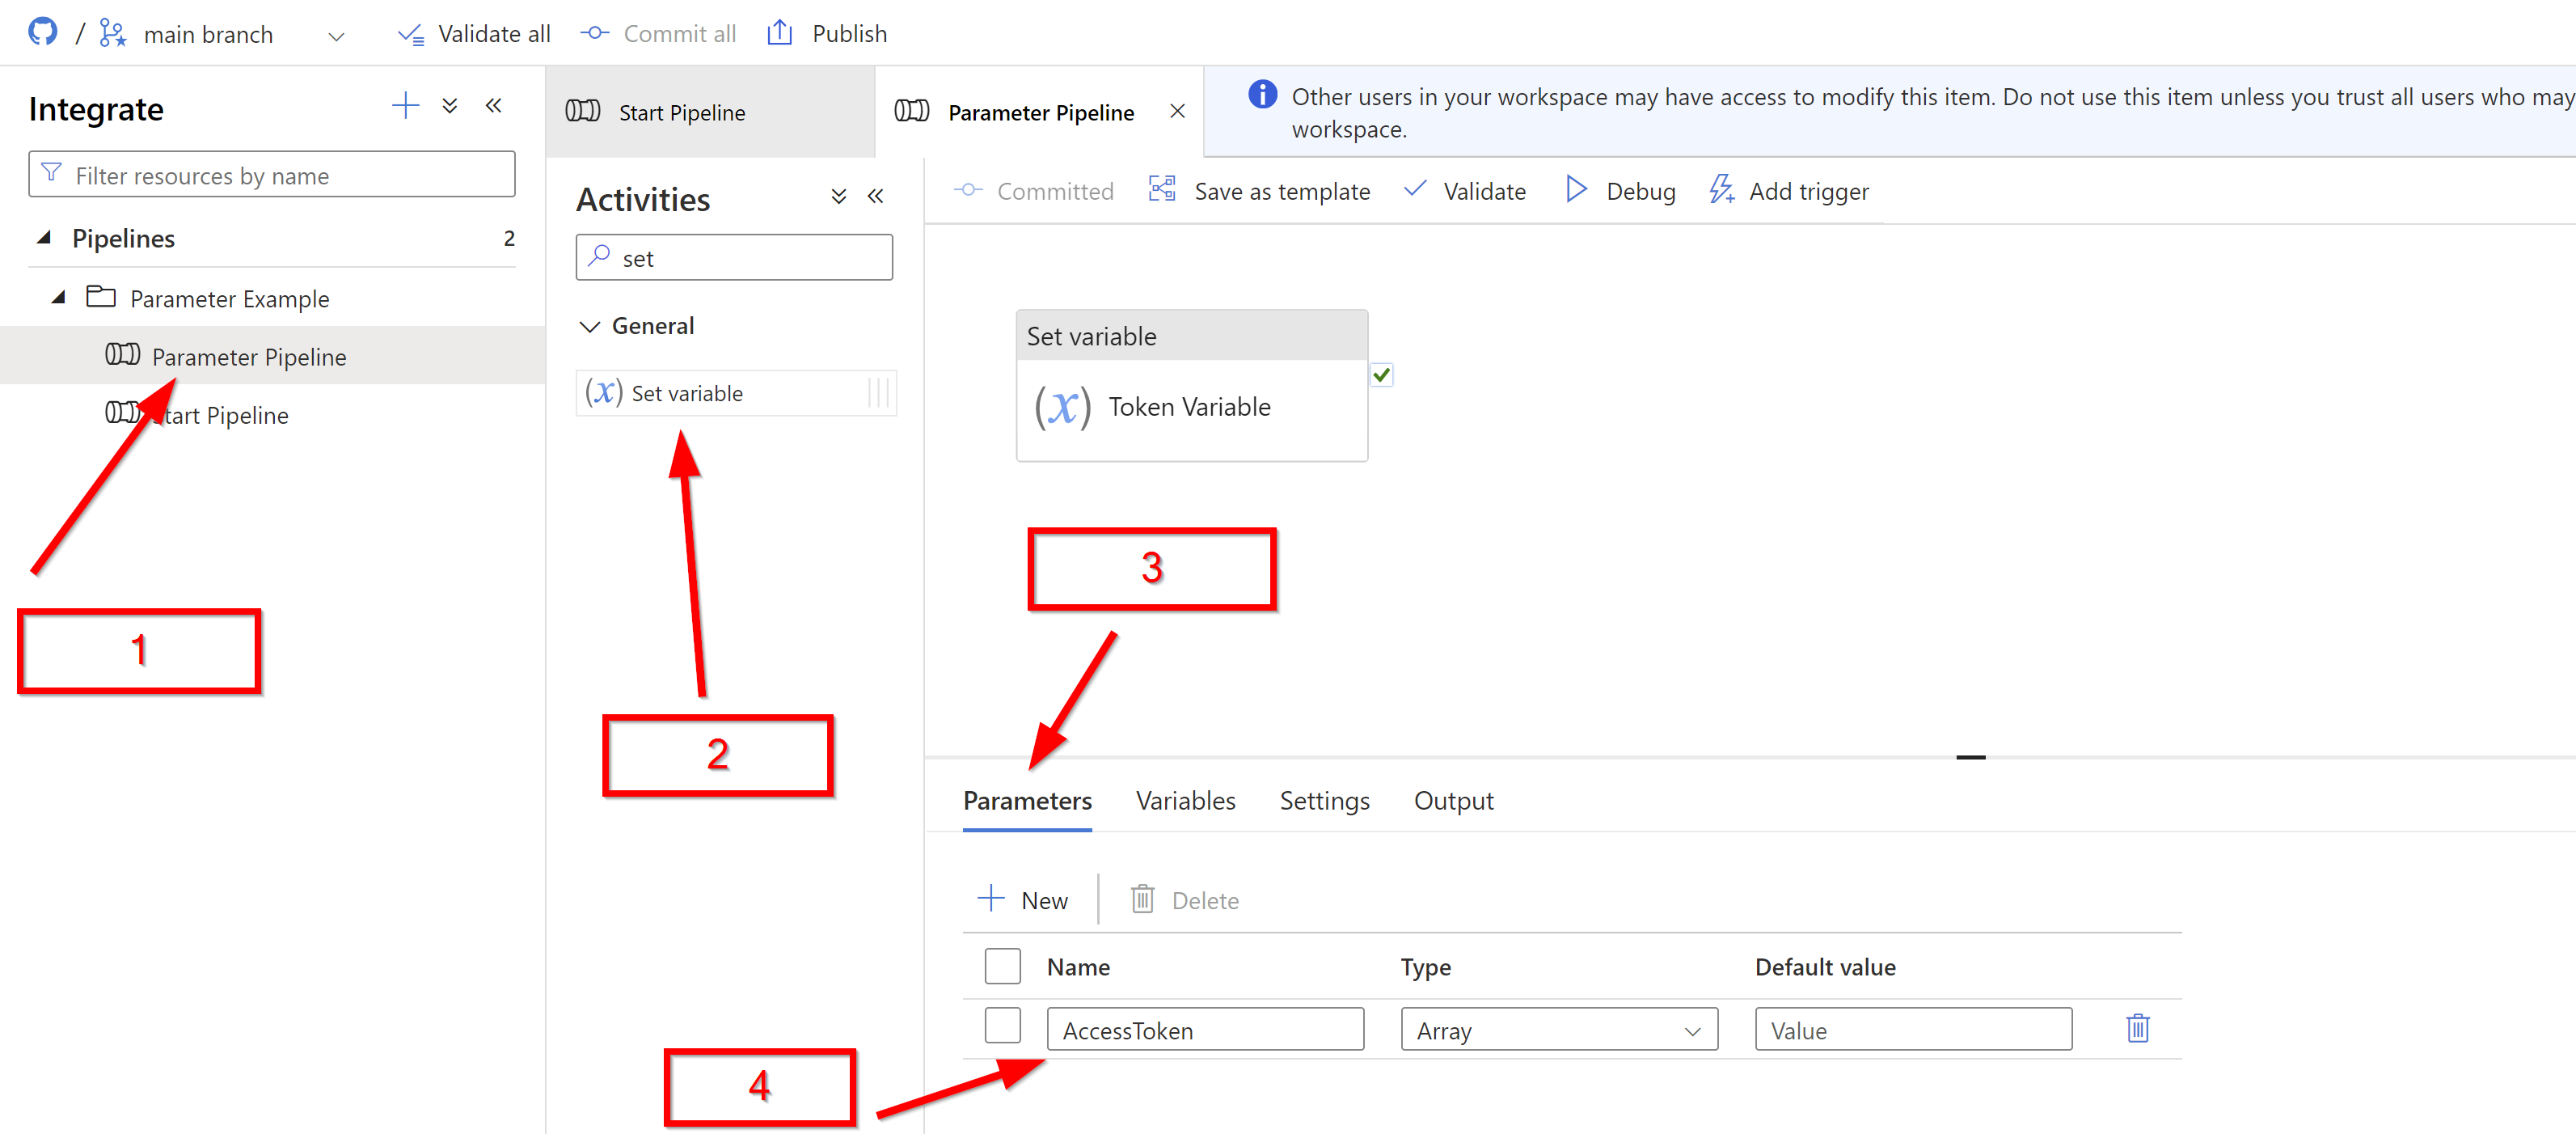
Task: Click the New parameter button
Action: (x=1023, y=900)
